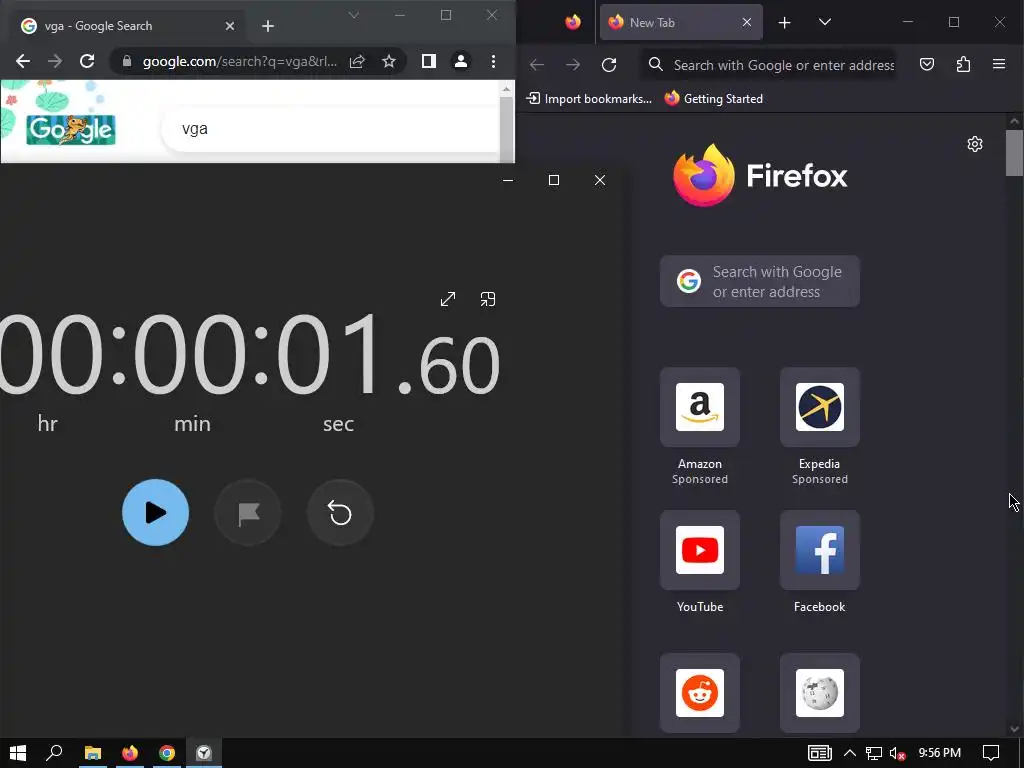Click the Firefox View pinned icon
The width and height of the screenshot is (1024, 768).
pyautogui.click(x=573, y=22)
